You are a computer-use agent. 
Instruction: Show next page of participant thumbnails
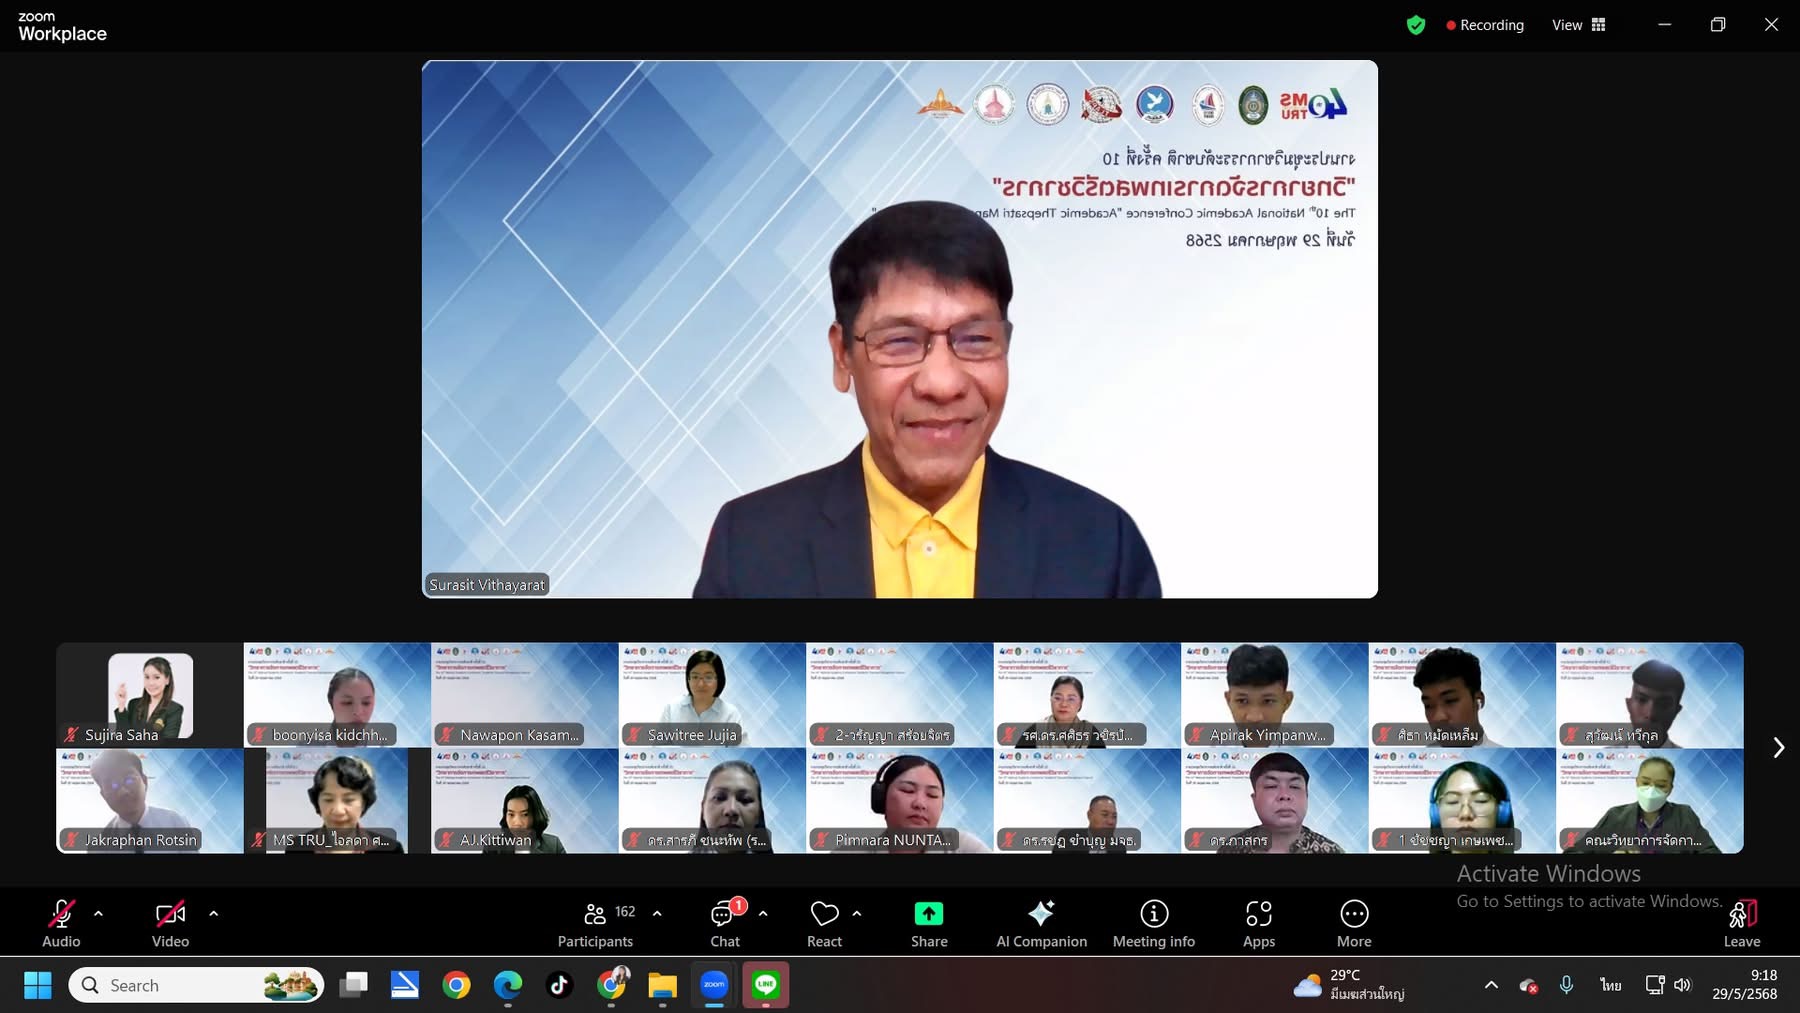tap(1778, 748)
